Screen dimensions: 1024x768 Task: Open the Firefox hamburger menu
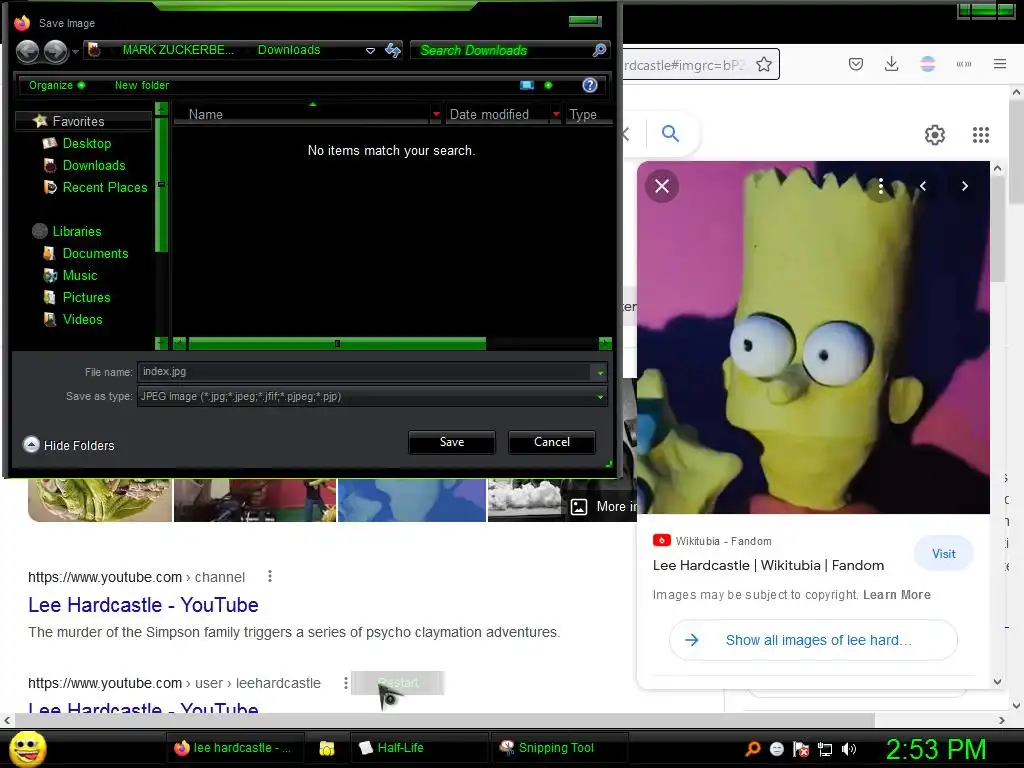pyautogui.click(x=1000, y=64)
